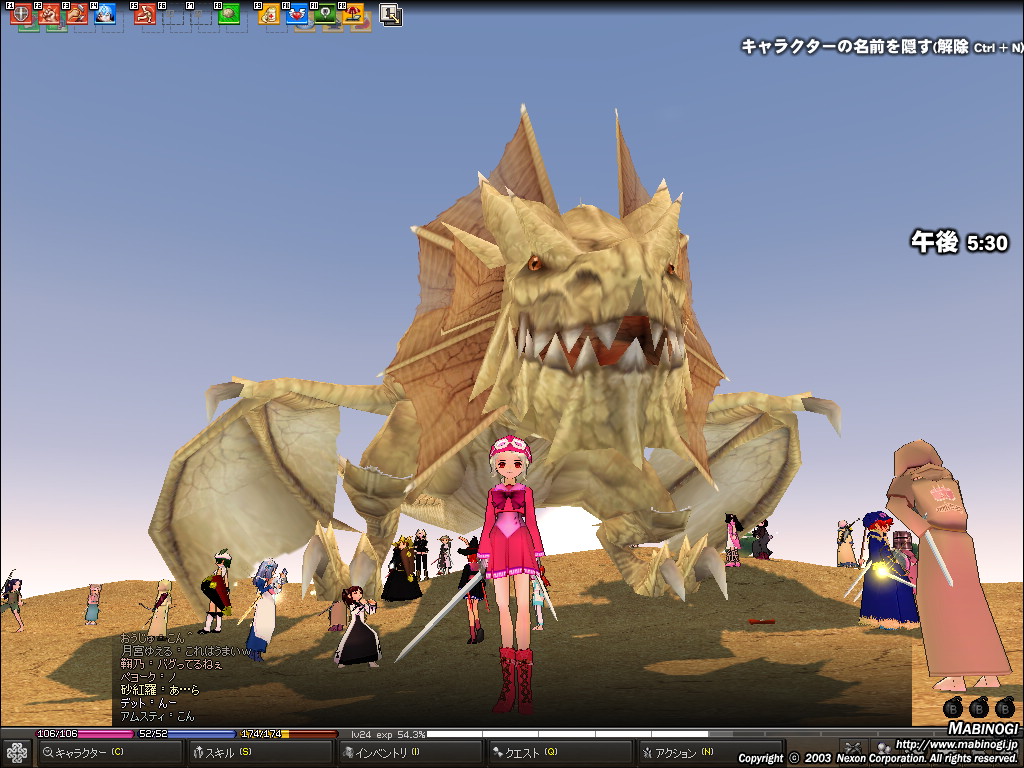Screen dimensions: 1024x768
Task: Open the アクション (N) action menu
Action: point(711,752)
